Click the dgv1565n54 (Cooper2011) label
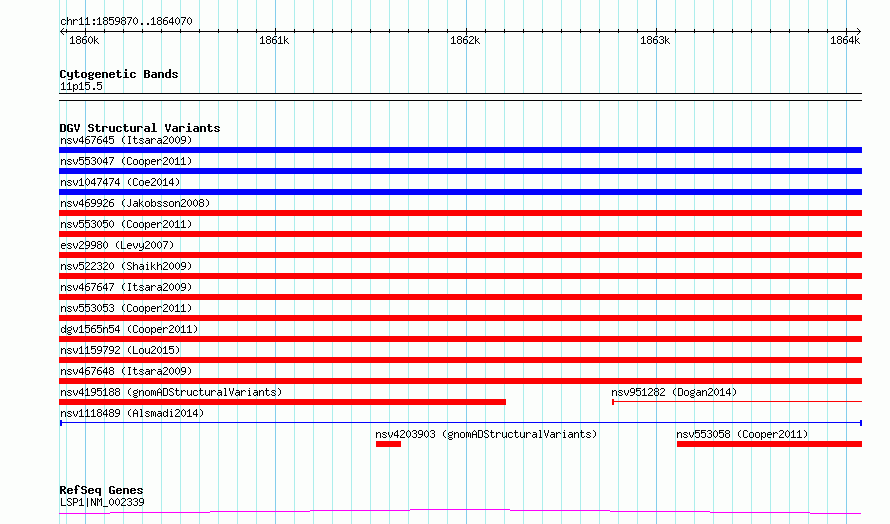Screen dimensions: 890x524 (x=129, y=329)
